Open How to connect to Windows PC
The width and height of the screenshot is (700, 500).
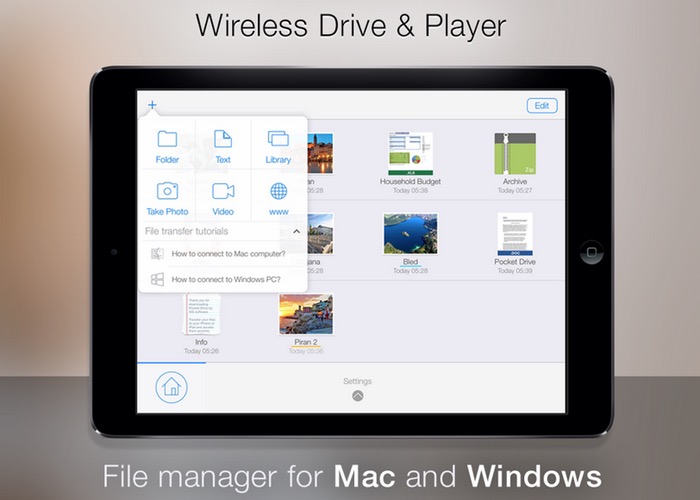223,279
